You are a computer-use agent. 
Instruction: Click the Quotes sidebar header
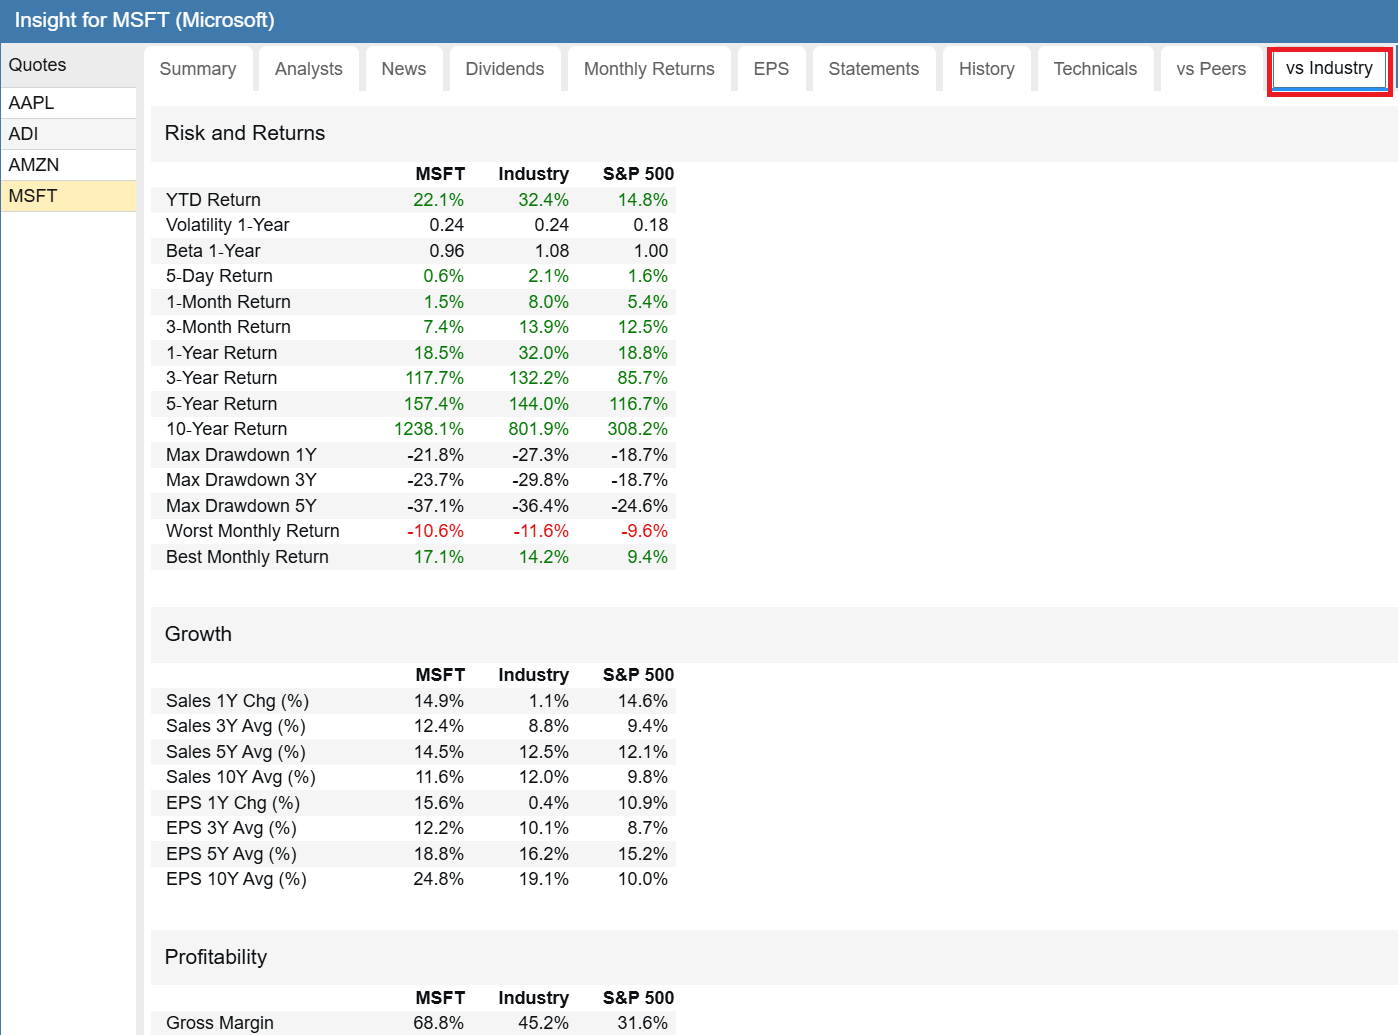coord(68,65)
